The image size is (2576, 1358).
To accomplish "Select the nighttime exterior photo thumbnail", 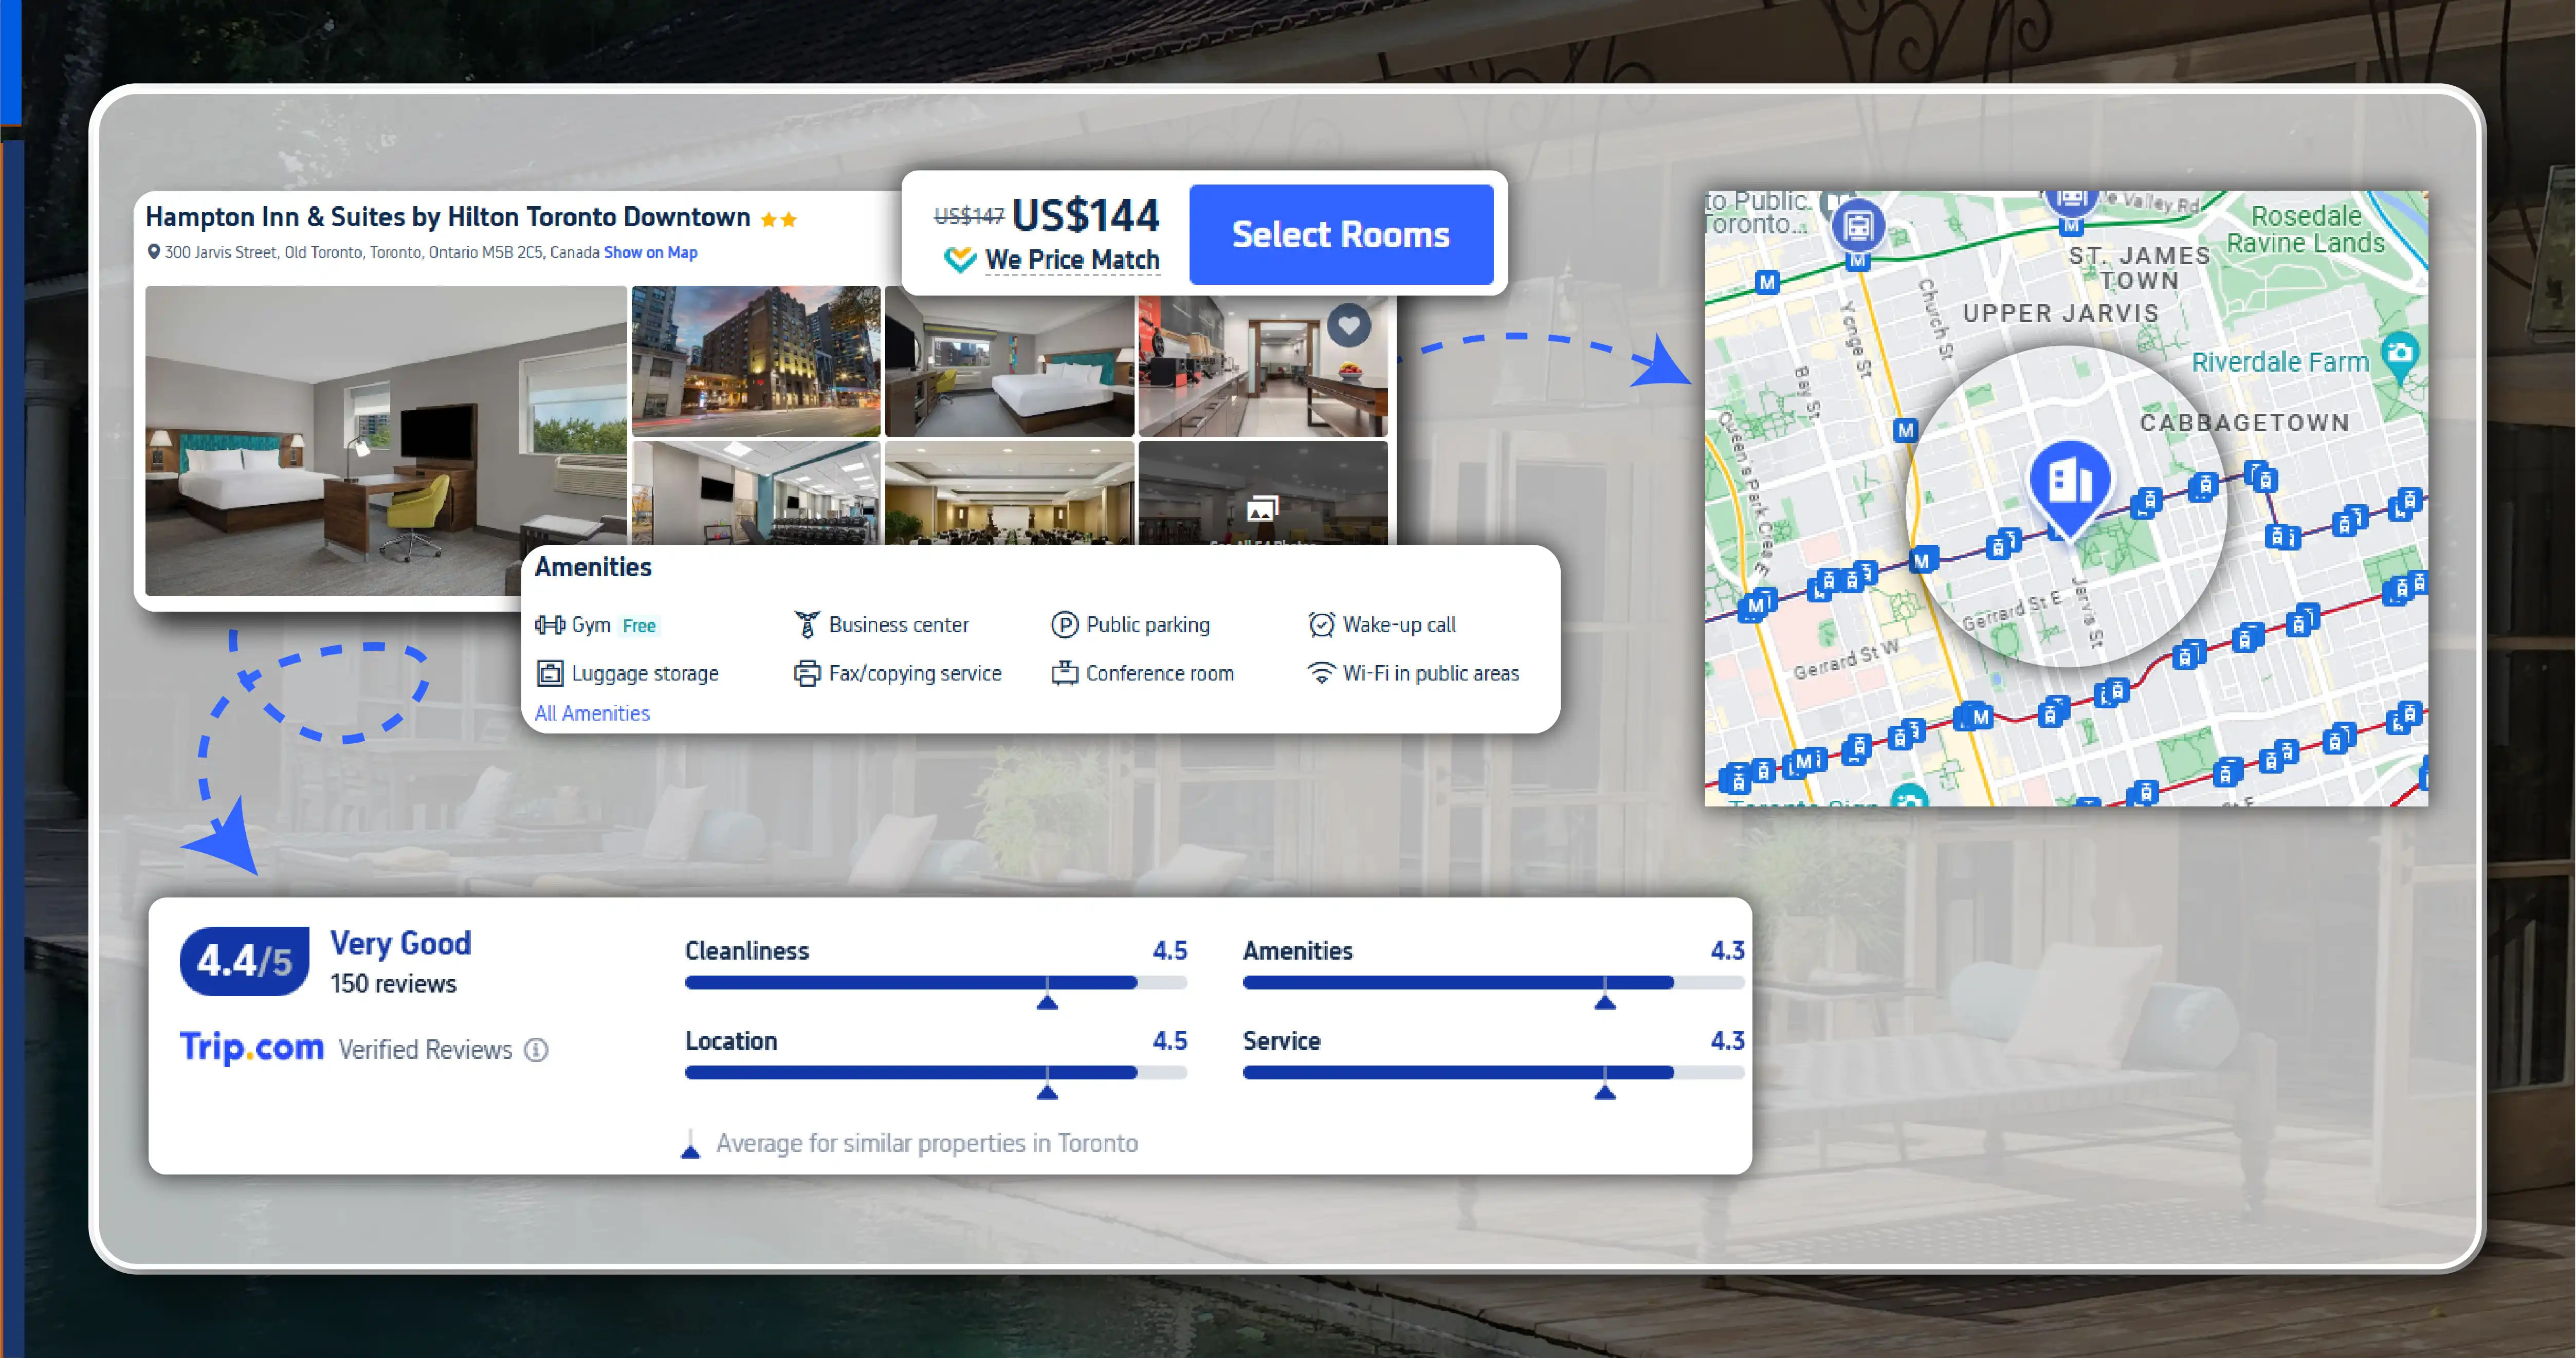I will pyautogui.click(x=756, y=362).
